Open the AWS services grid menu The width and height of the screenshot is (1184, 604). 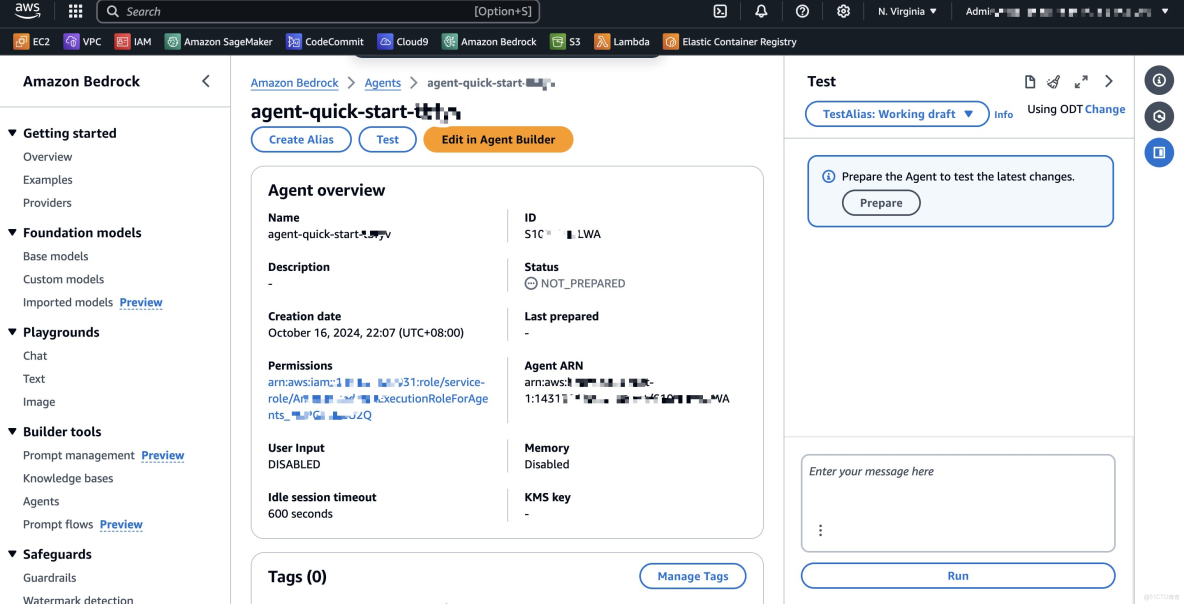coord(74,11)
